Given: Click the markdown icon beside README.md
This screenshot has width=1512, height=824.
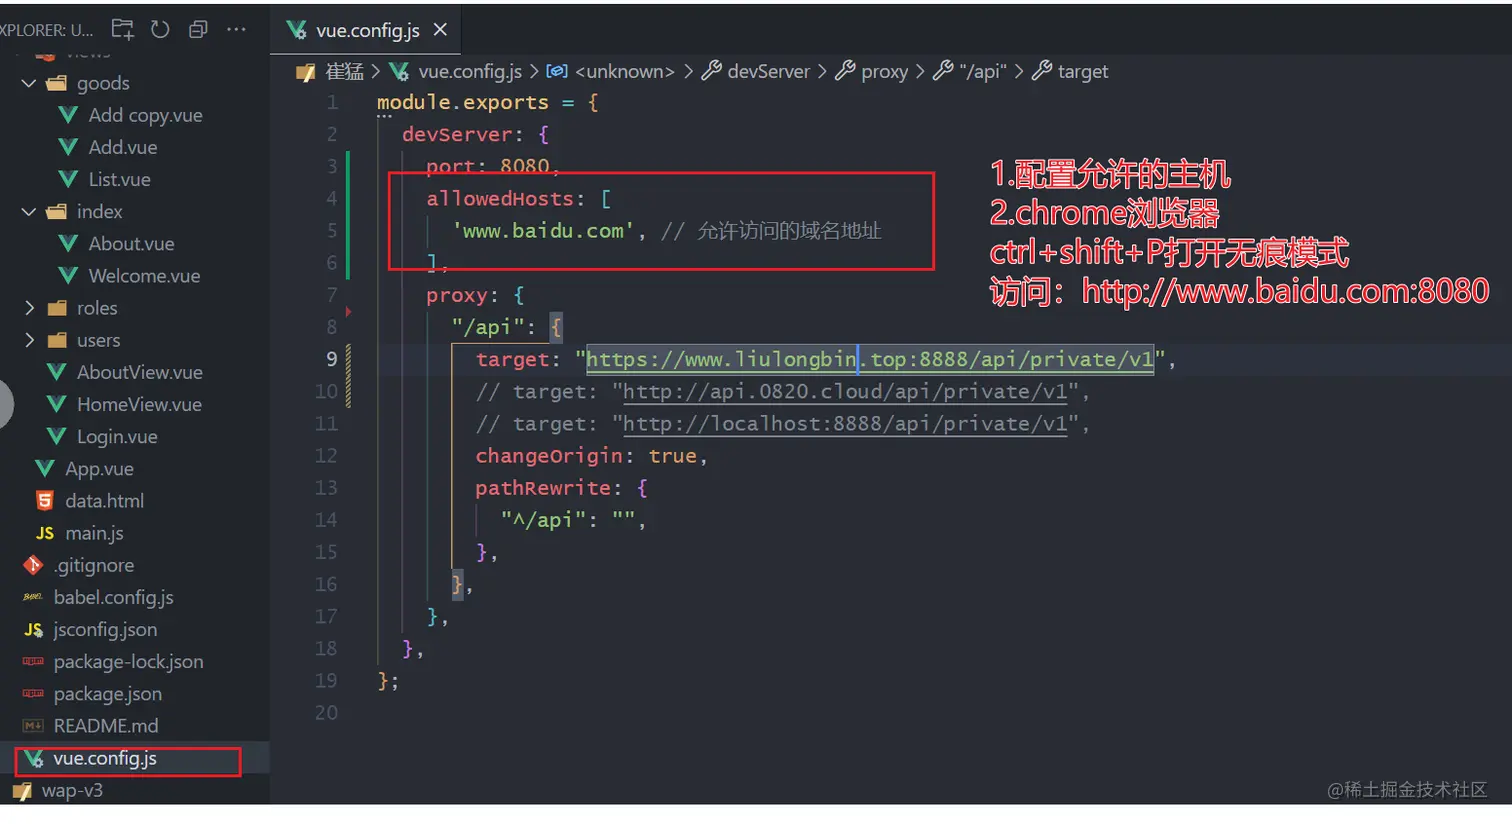Looking at the screenshot, I should 33,726.
